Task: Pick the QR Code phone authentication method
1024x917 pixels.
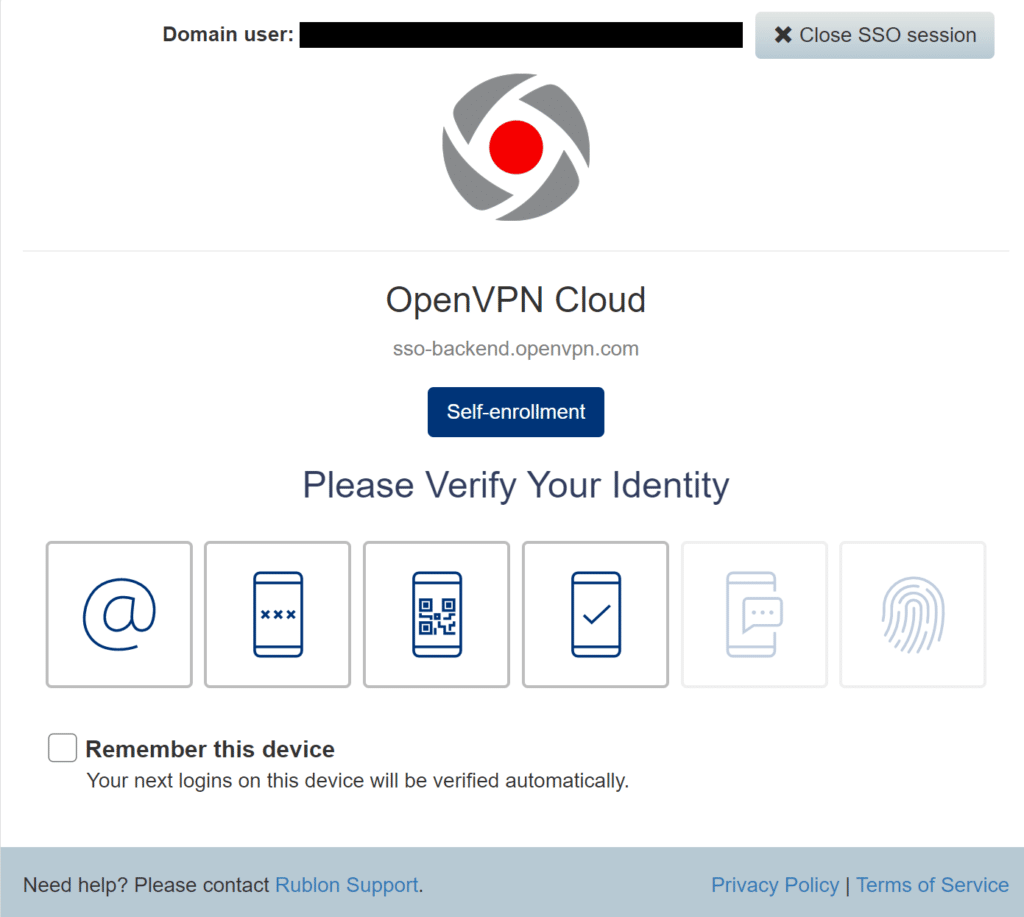Action: [436, 614]
